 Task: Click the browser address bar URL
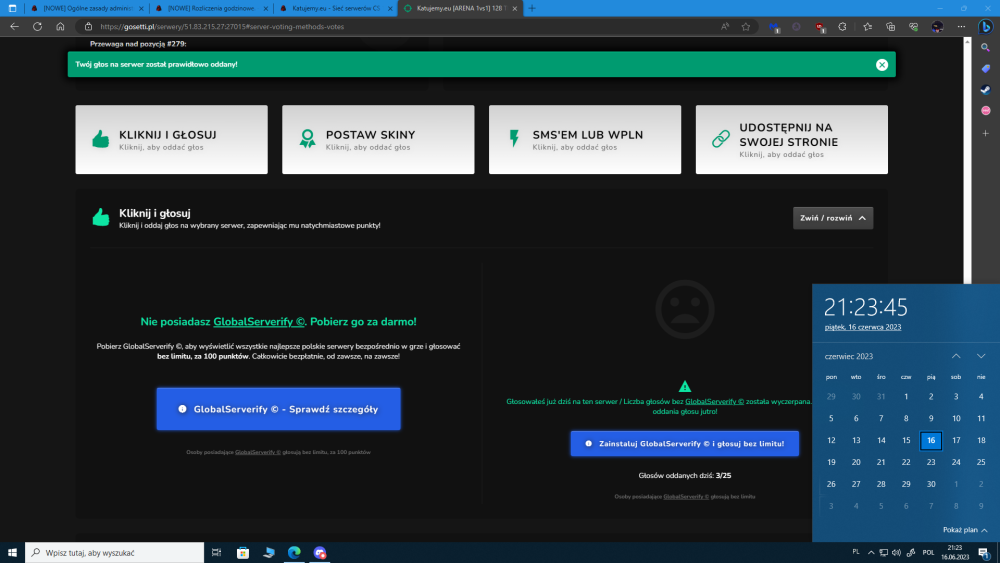click(222, 27)
